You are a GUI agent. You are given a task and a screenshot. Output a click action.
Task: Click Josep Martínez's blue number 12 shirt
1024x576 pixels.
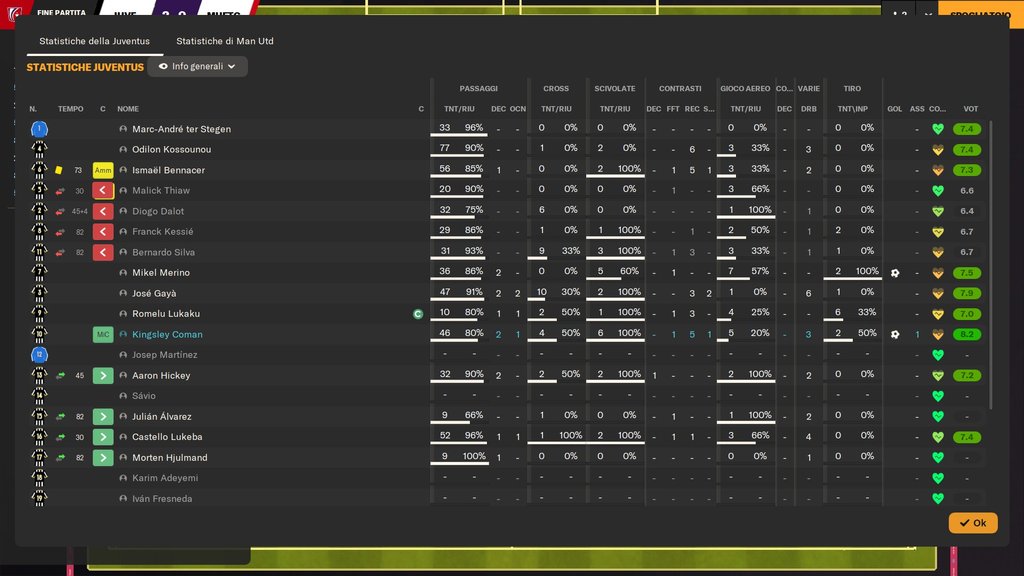click(39, 355)
